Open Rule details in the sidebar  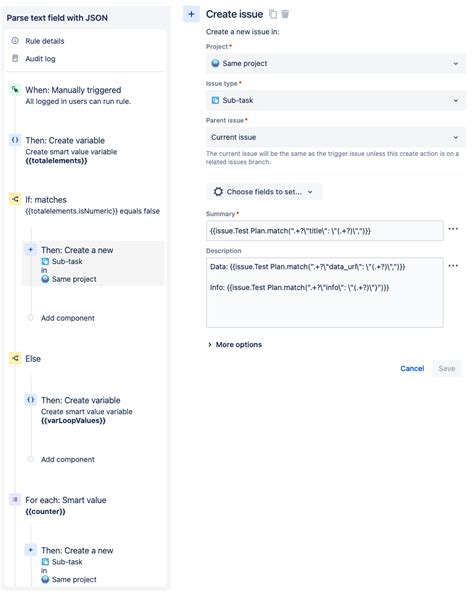pyautogui.click(x=45, y=41)
